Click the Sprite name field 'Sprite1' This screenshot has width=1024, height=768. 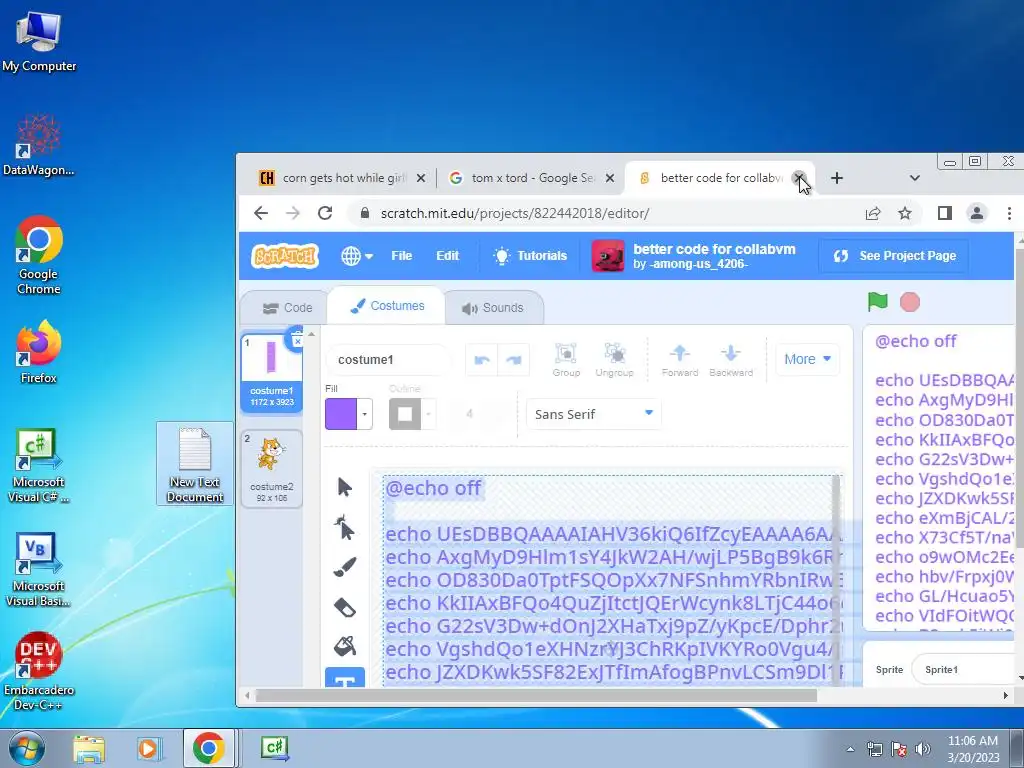[965, 669]
